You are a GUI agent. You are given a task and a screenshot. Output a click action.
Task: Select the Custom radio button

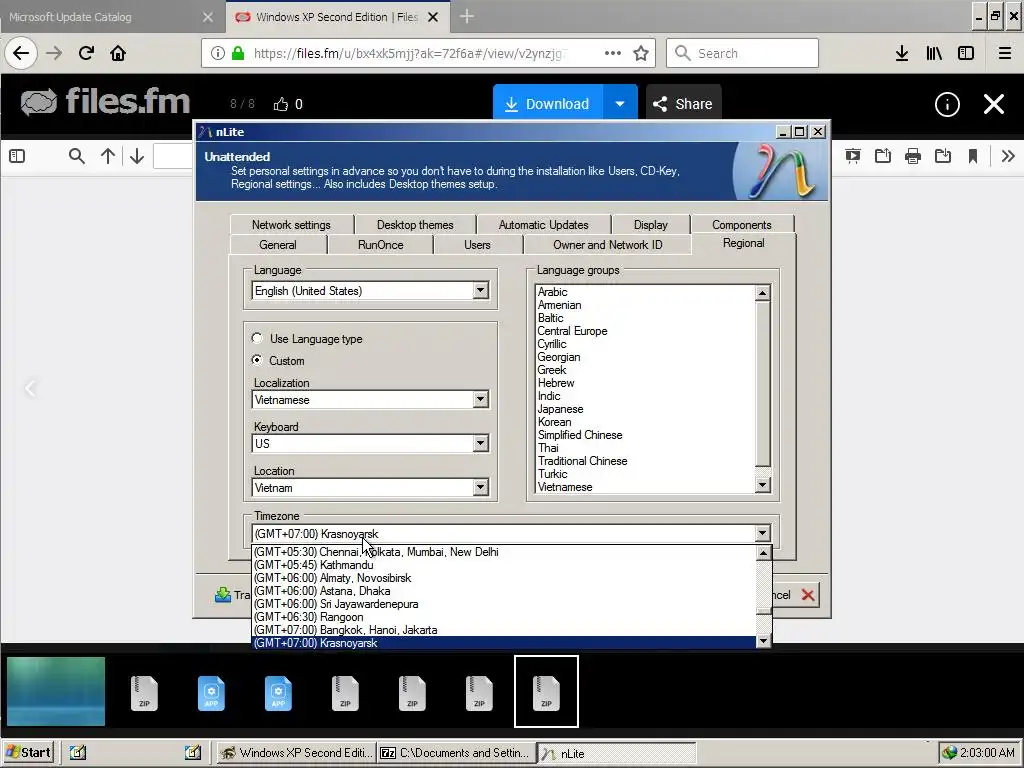(257, 360)
